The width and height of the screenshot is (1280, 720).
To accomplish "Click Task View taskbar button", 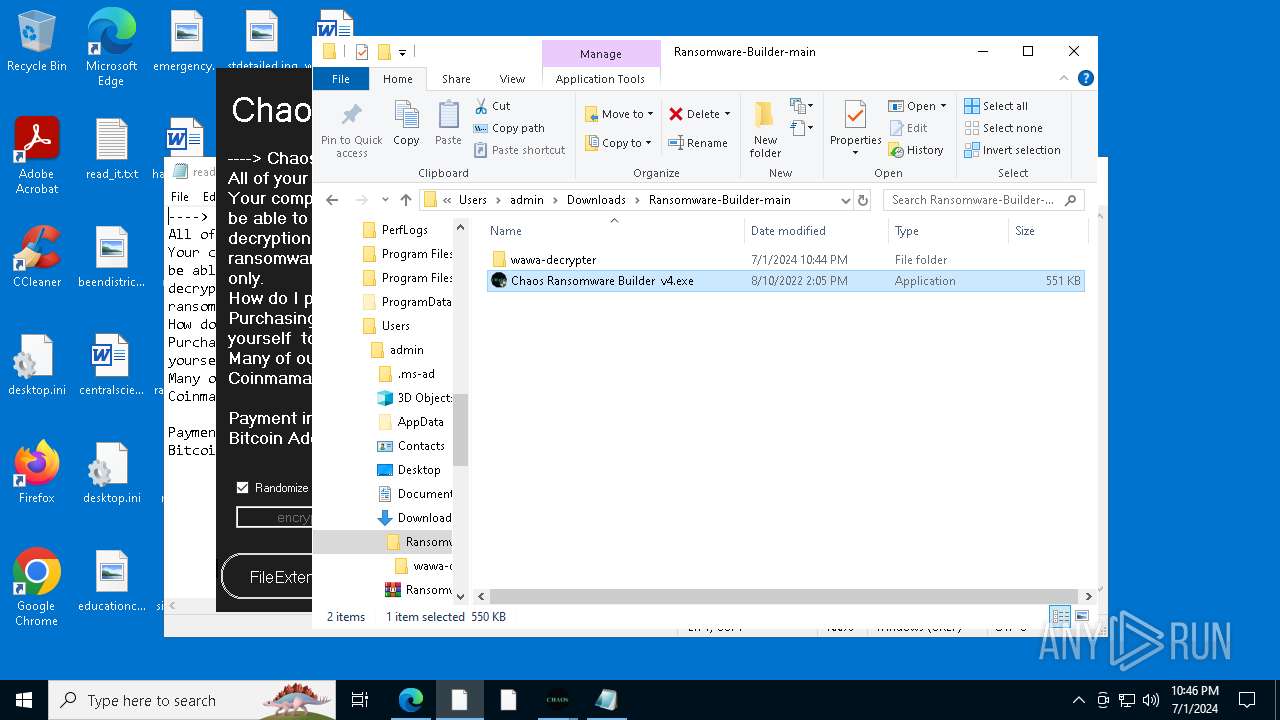I will coord(360,701).
